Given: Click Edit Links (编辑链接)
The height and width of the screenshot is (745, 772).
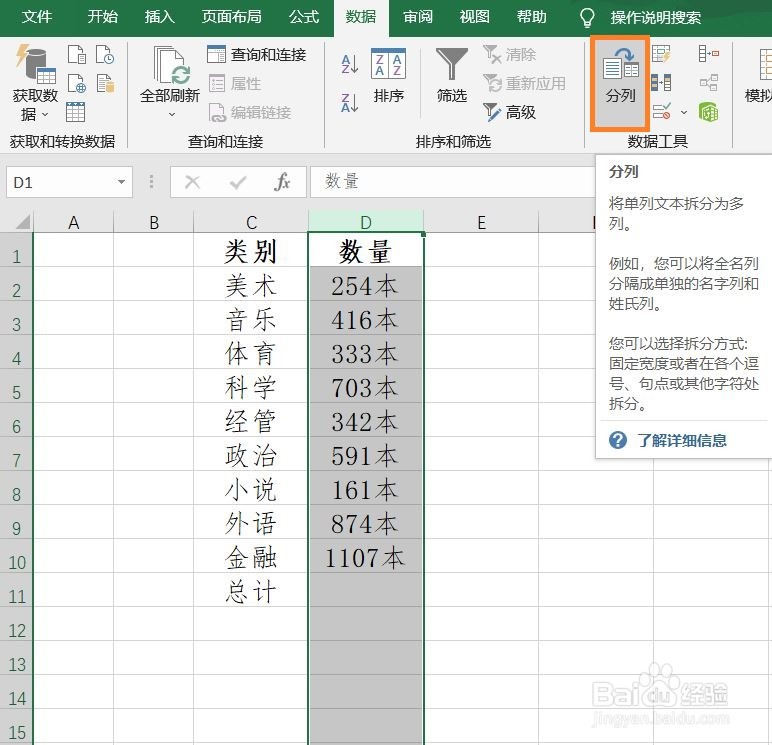Looking at the screenshot, I should pos(250,113).
